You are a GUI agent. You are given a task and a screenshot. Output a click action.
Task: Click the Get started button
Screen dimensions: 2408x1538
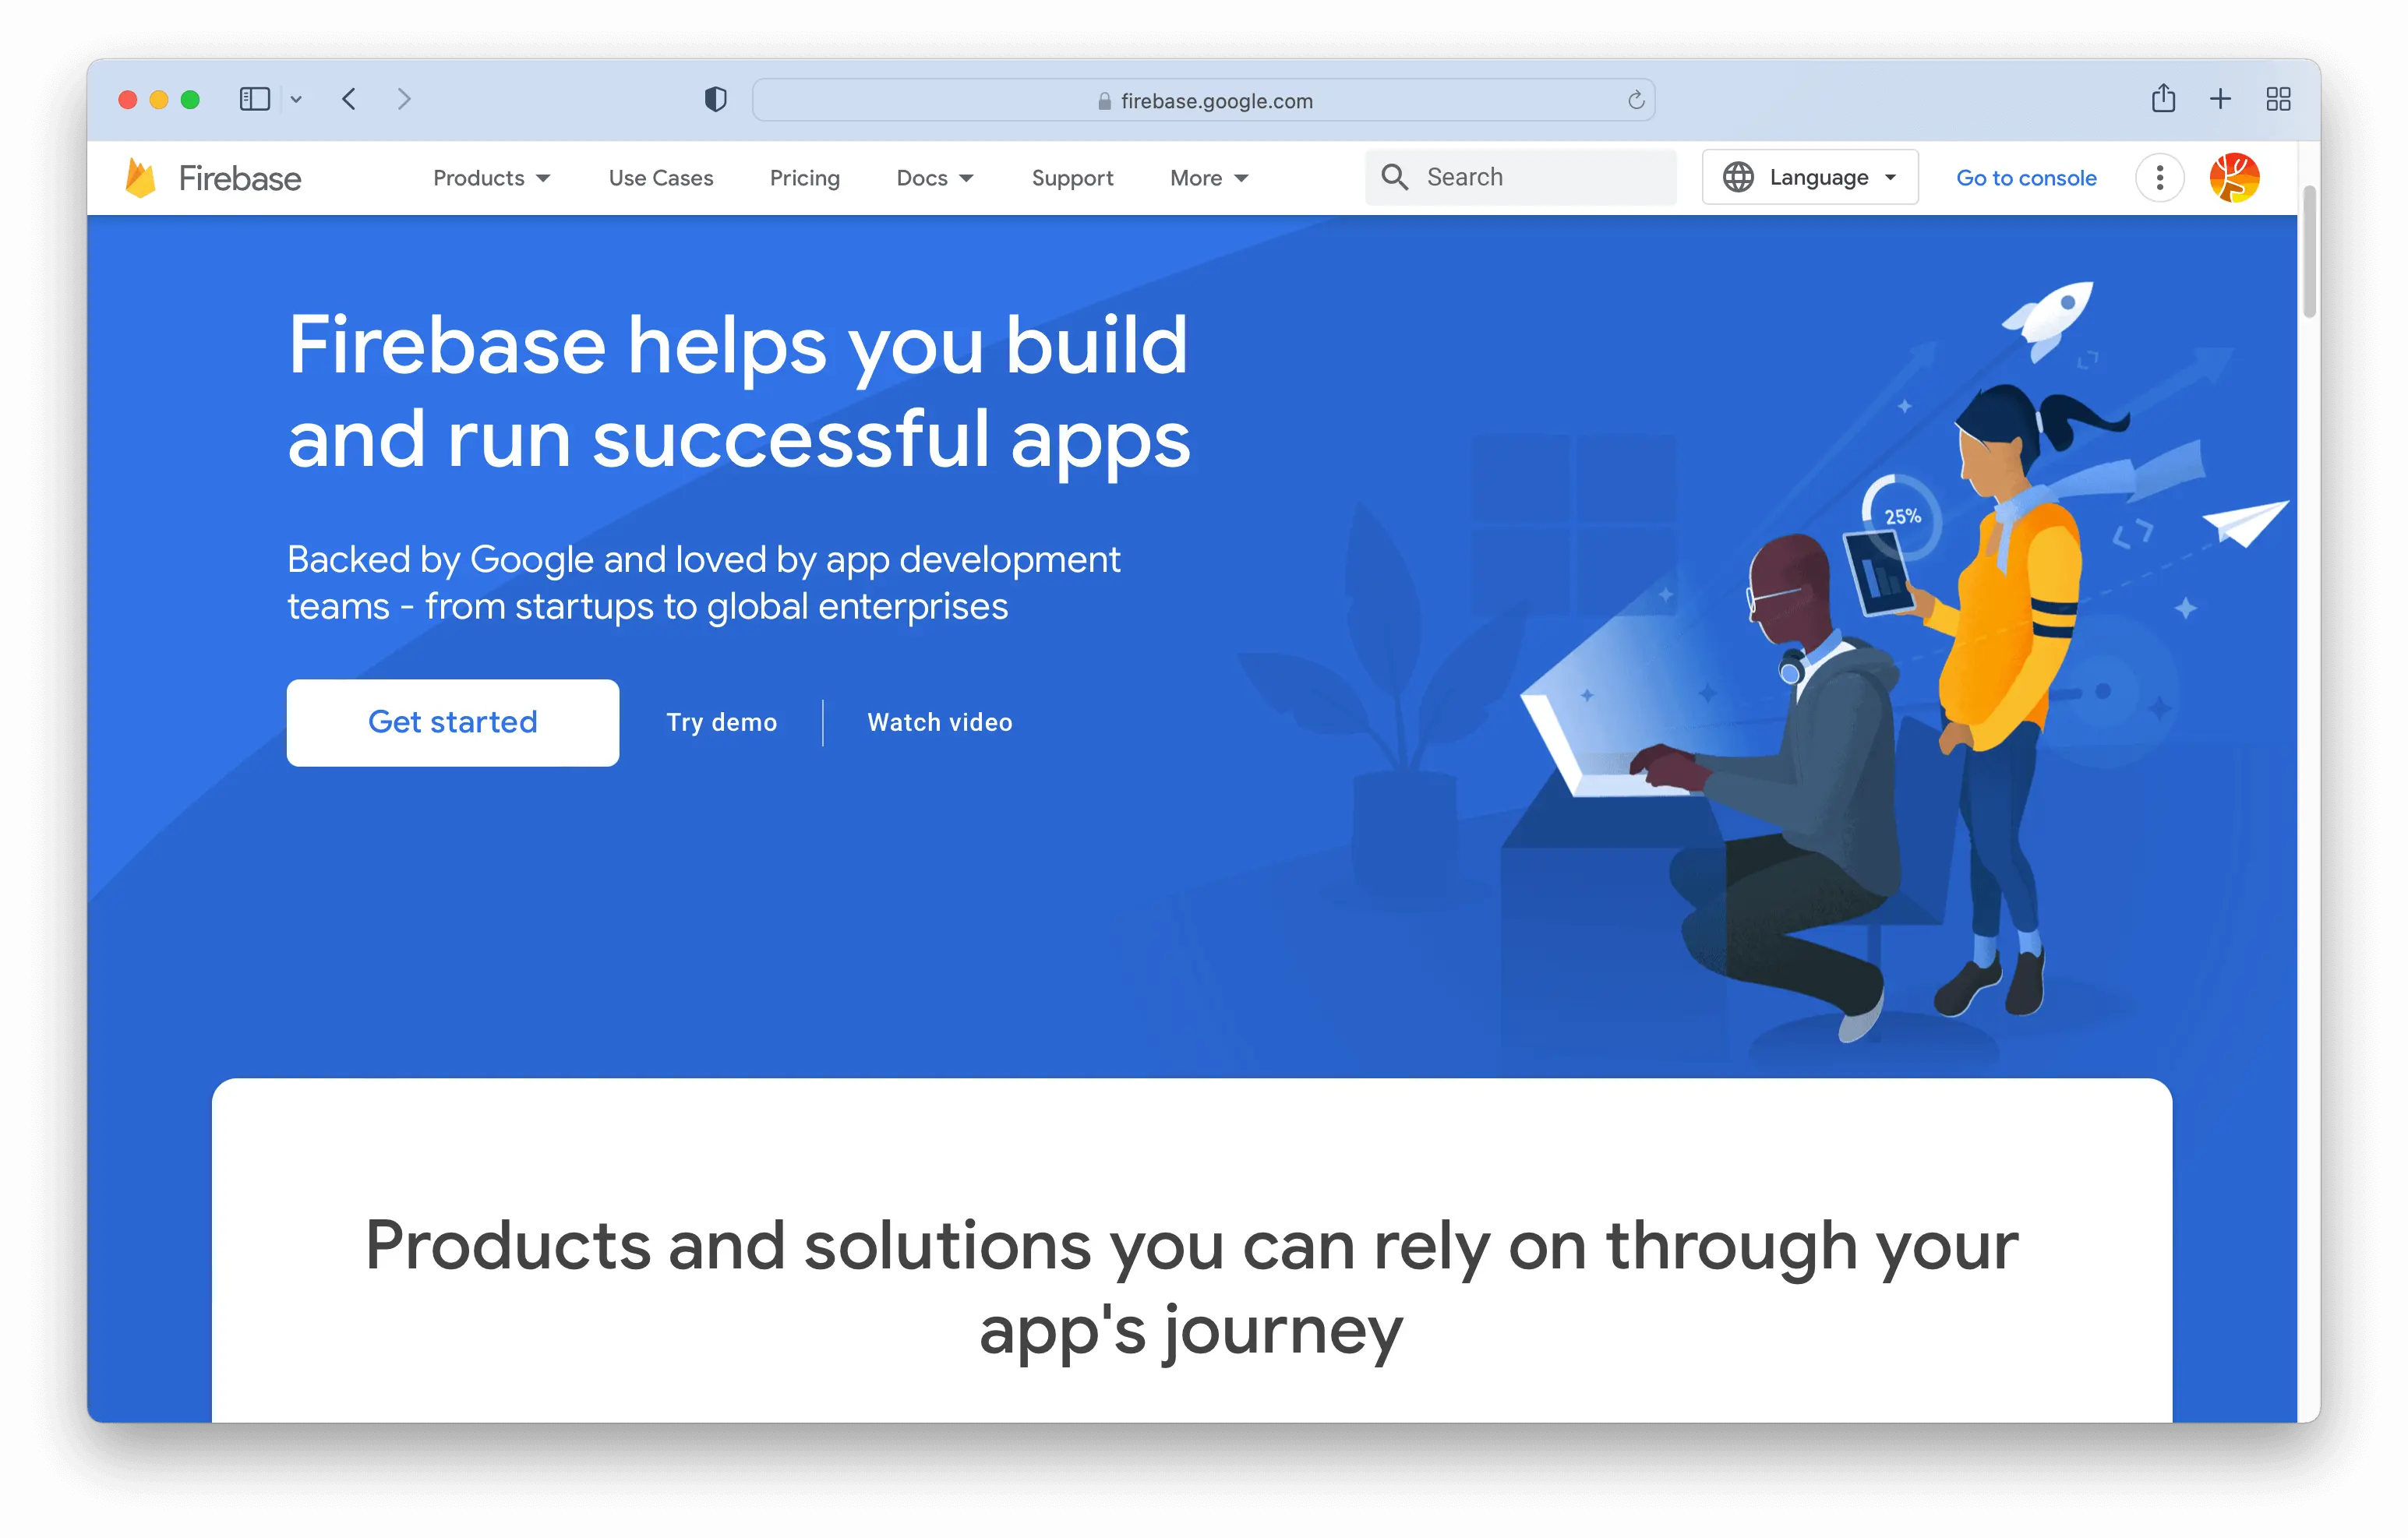click(453, 721)
